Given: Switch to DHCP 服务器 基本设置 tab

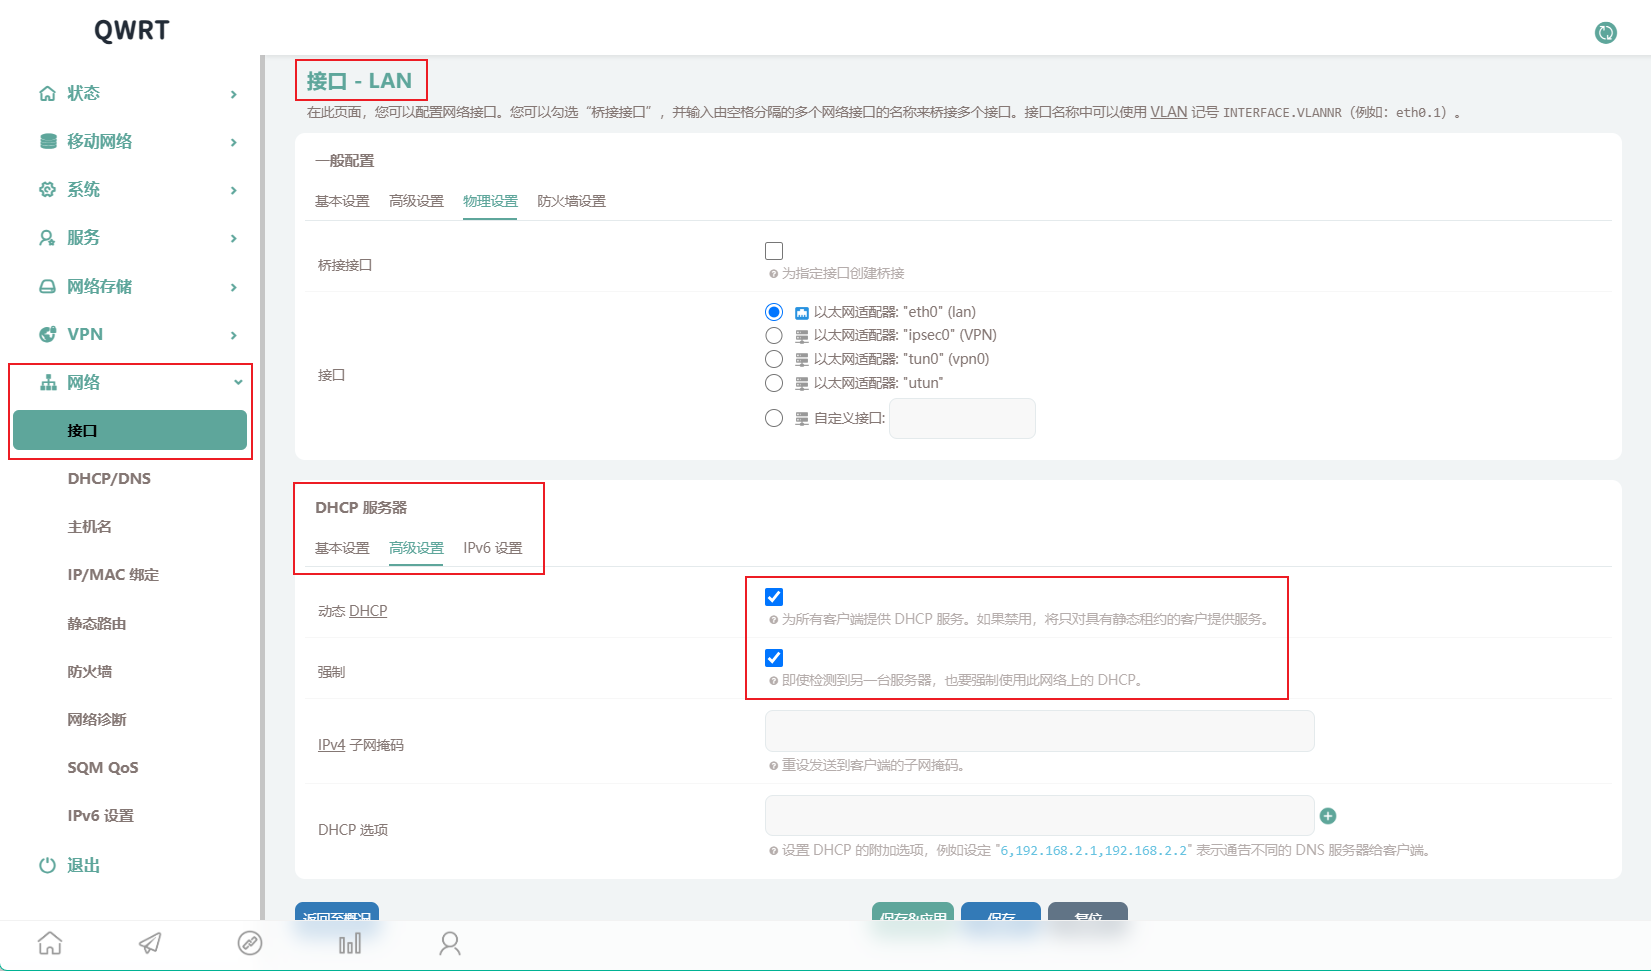Looking at the screenshot, I should [342, 548].
